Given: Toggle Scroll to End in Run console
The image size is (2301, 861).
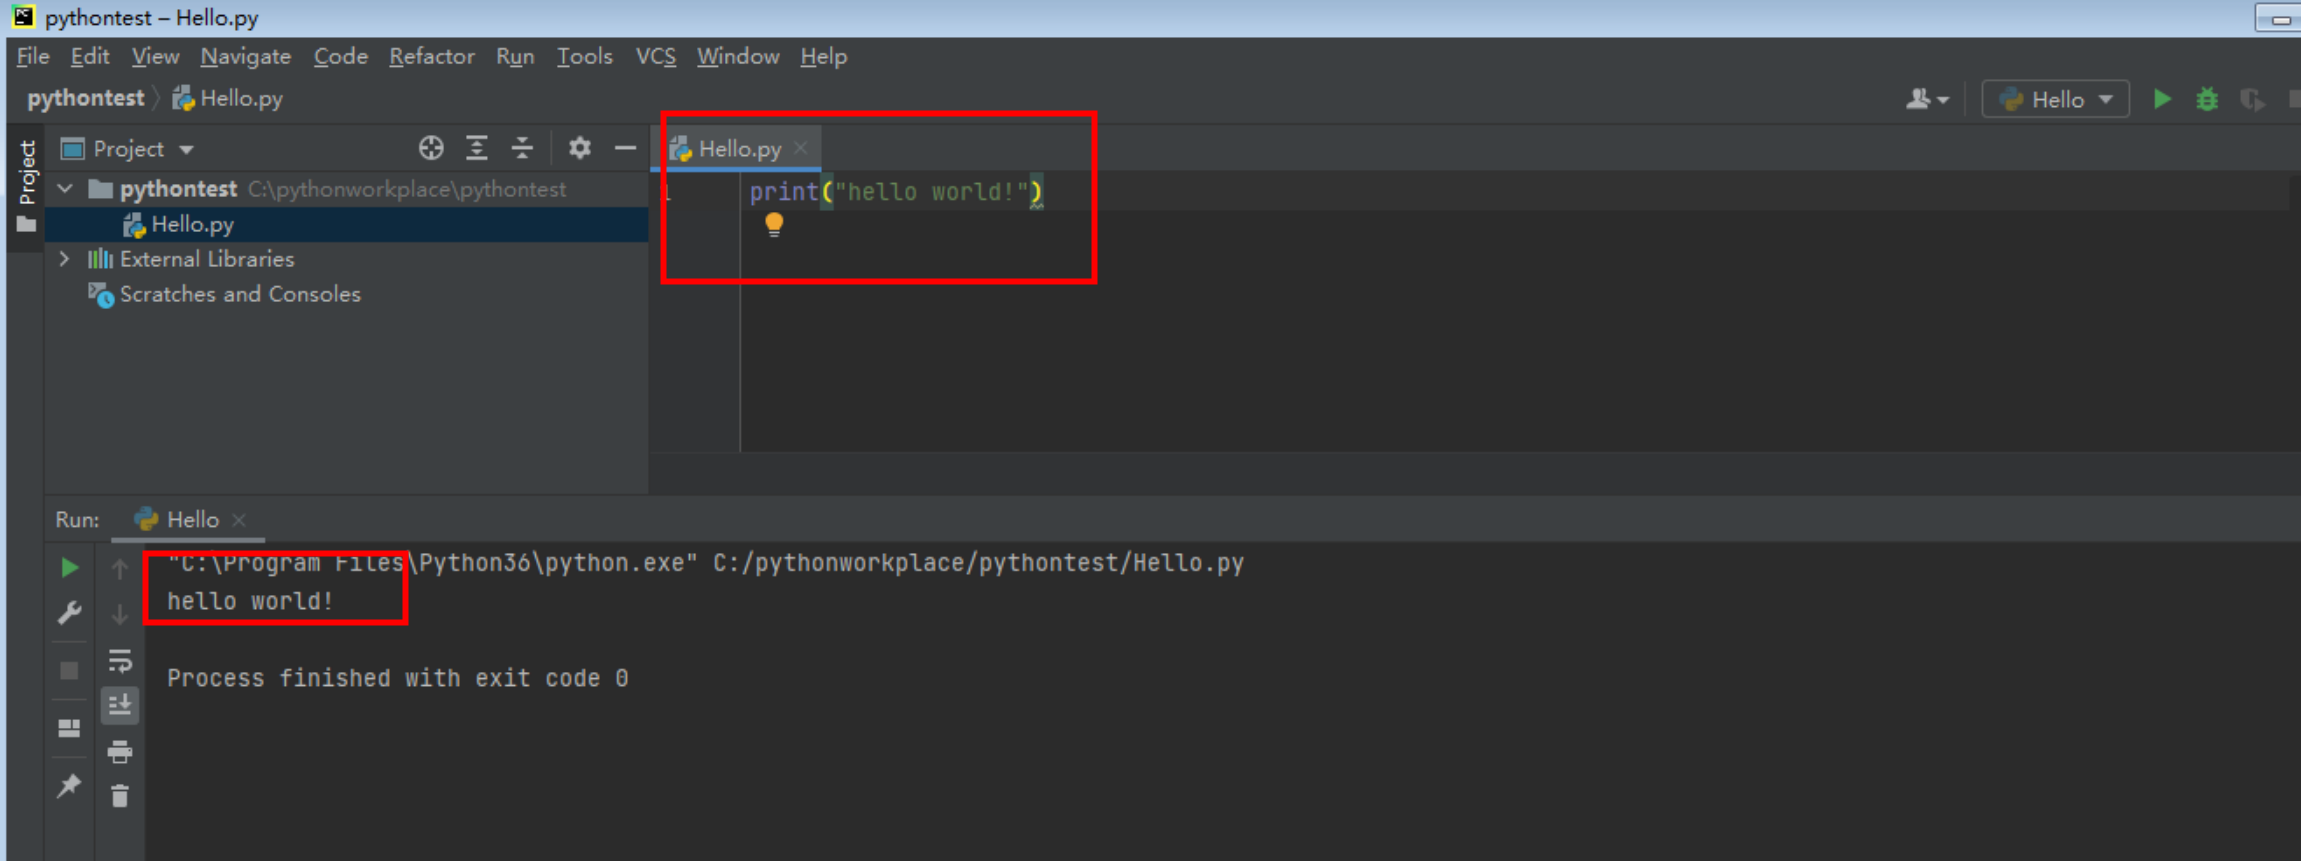Looking at the screenshot, I should point(120,706).
